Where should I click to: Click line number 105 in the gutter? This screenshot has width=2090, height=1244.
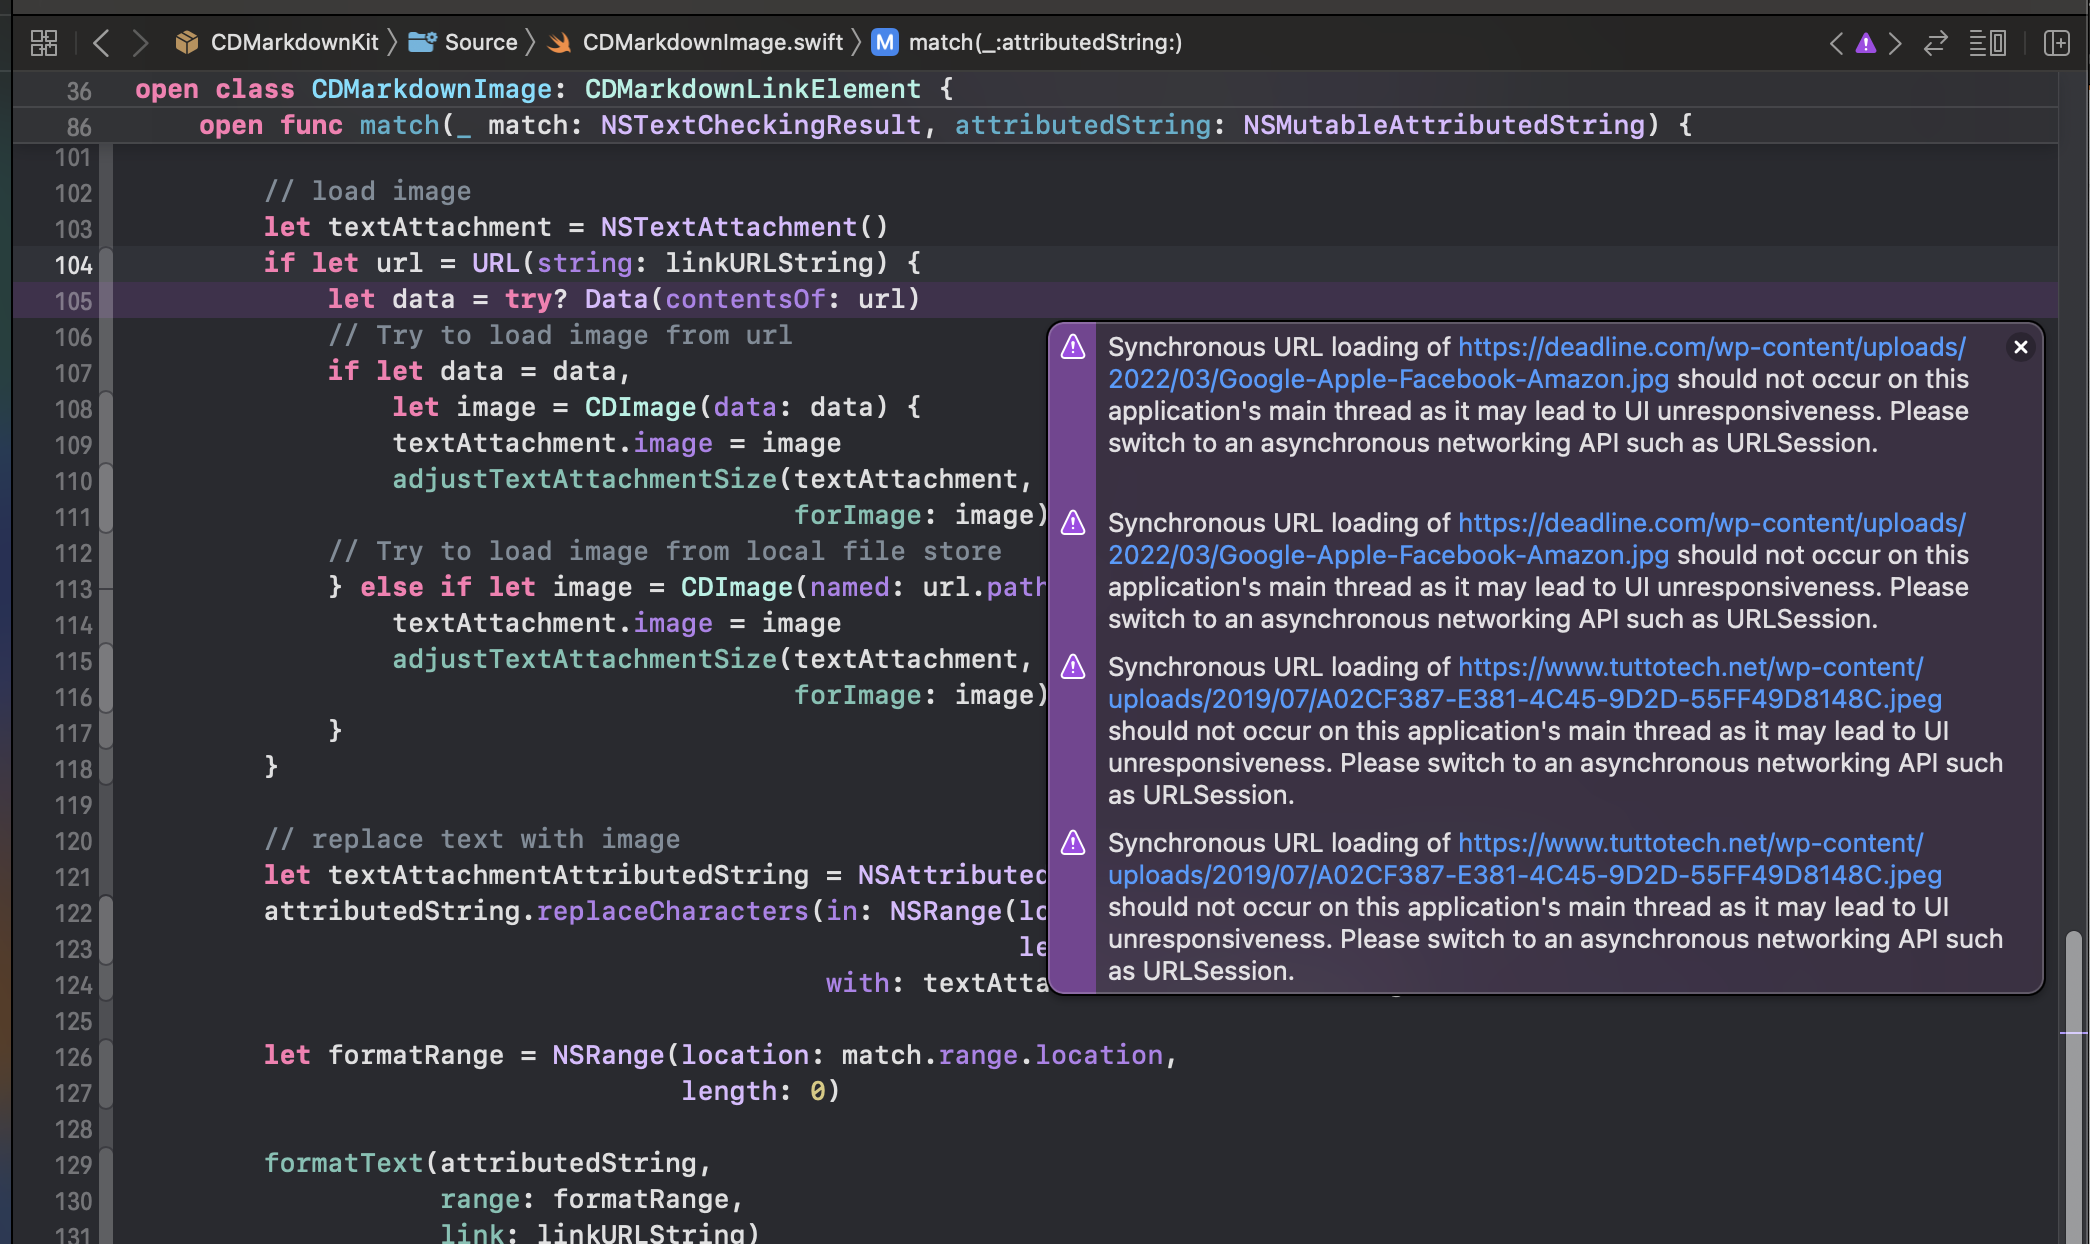pyautogui.click(x=73, y=301)
